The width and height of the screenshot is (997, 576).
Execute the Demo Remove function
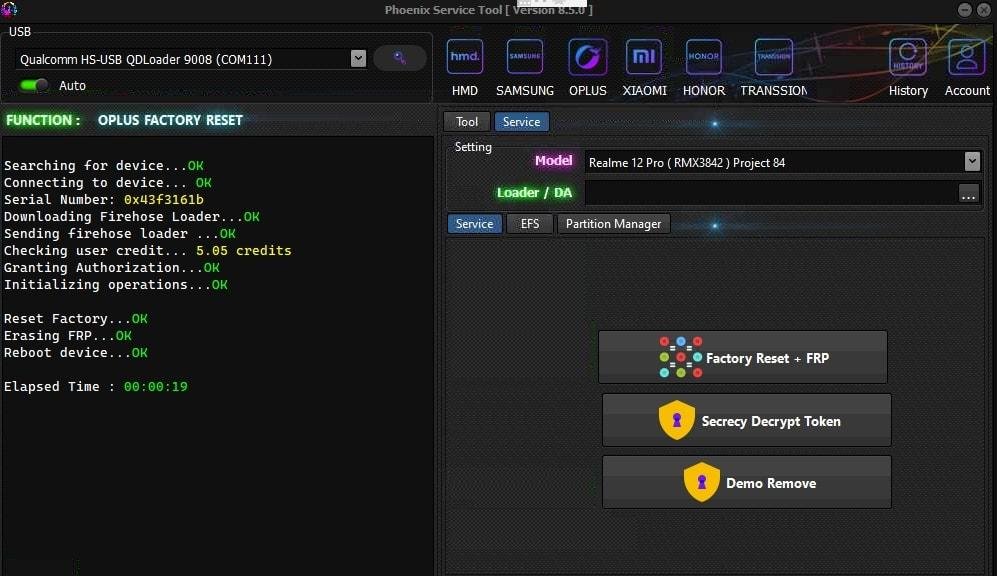tap(746, 482)
